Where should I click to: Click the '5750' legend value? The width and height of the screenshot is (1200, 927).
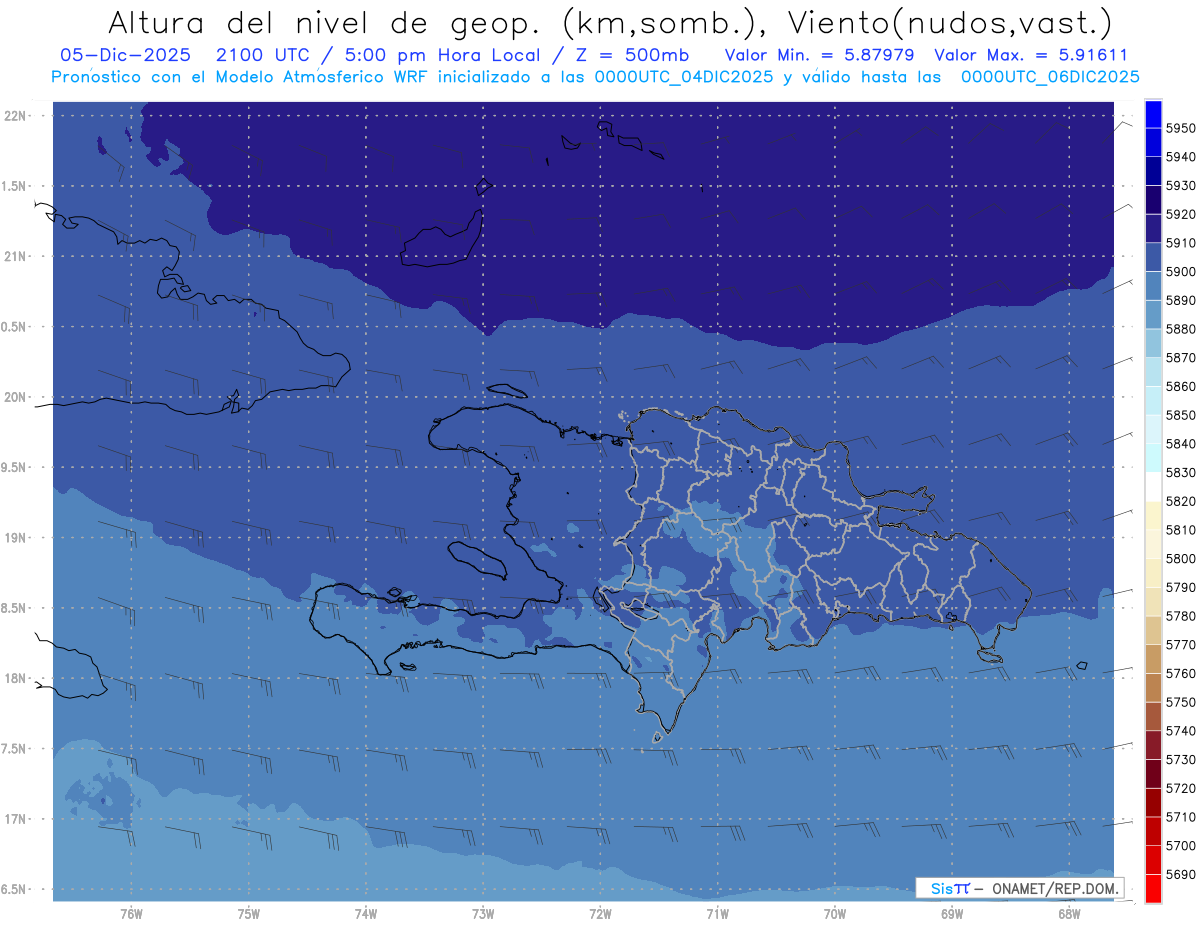(x=1180, y=702)
